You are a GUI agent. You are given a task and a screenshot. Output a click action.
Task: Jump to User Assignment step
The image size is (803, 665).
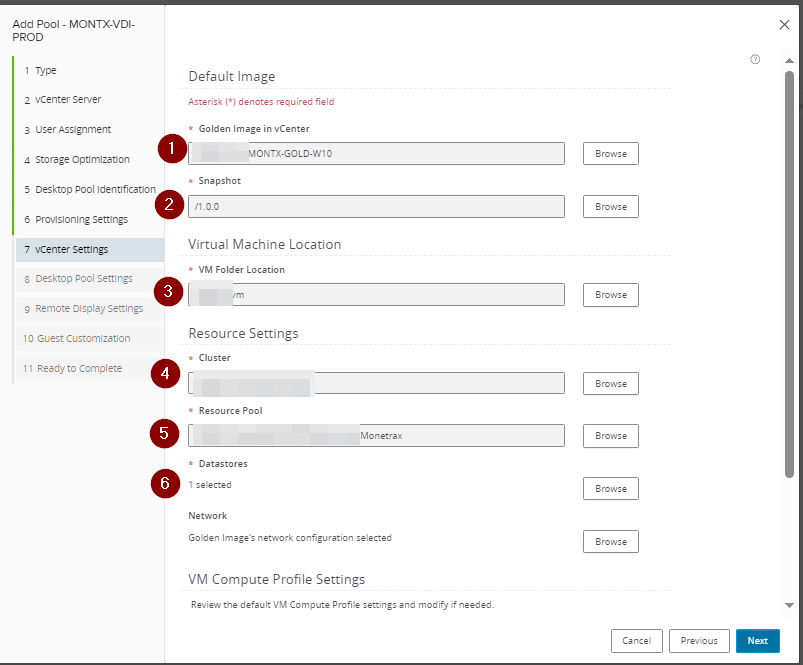point(73,130)
